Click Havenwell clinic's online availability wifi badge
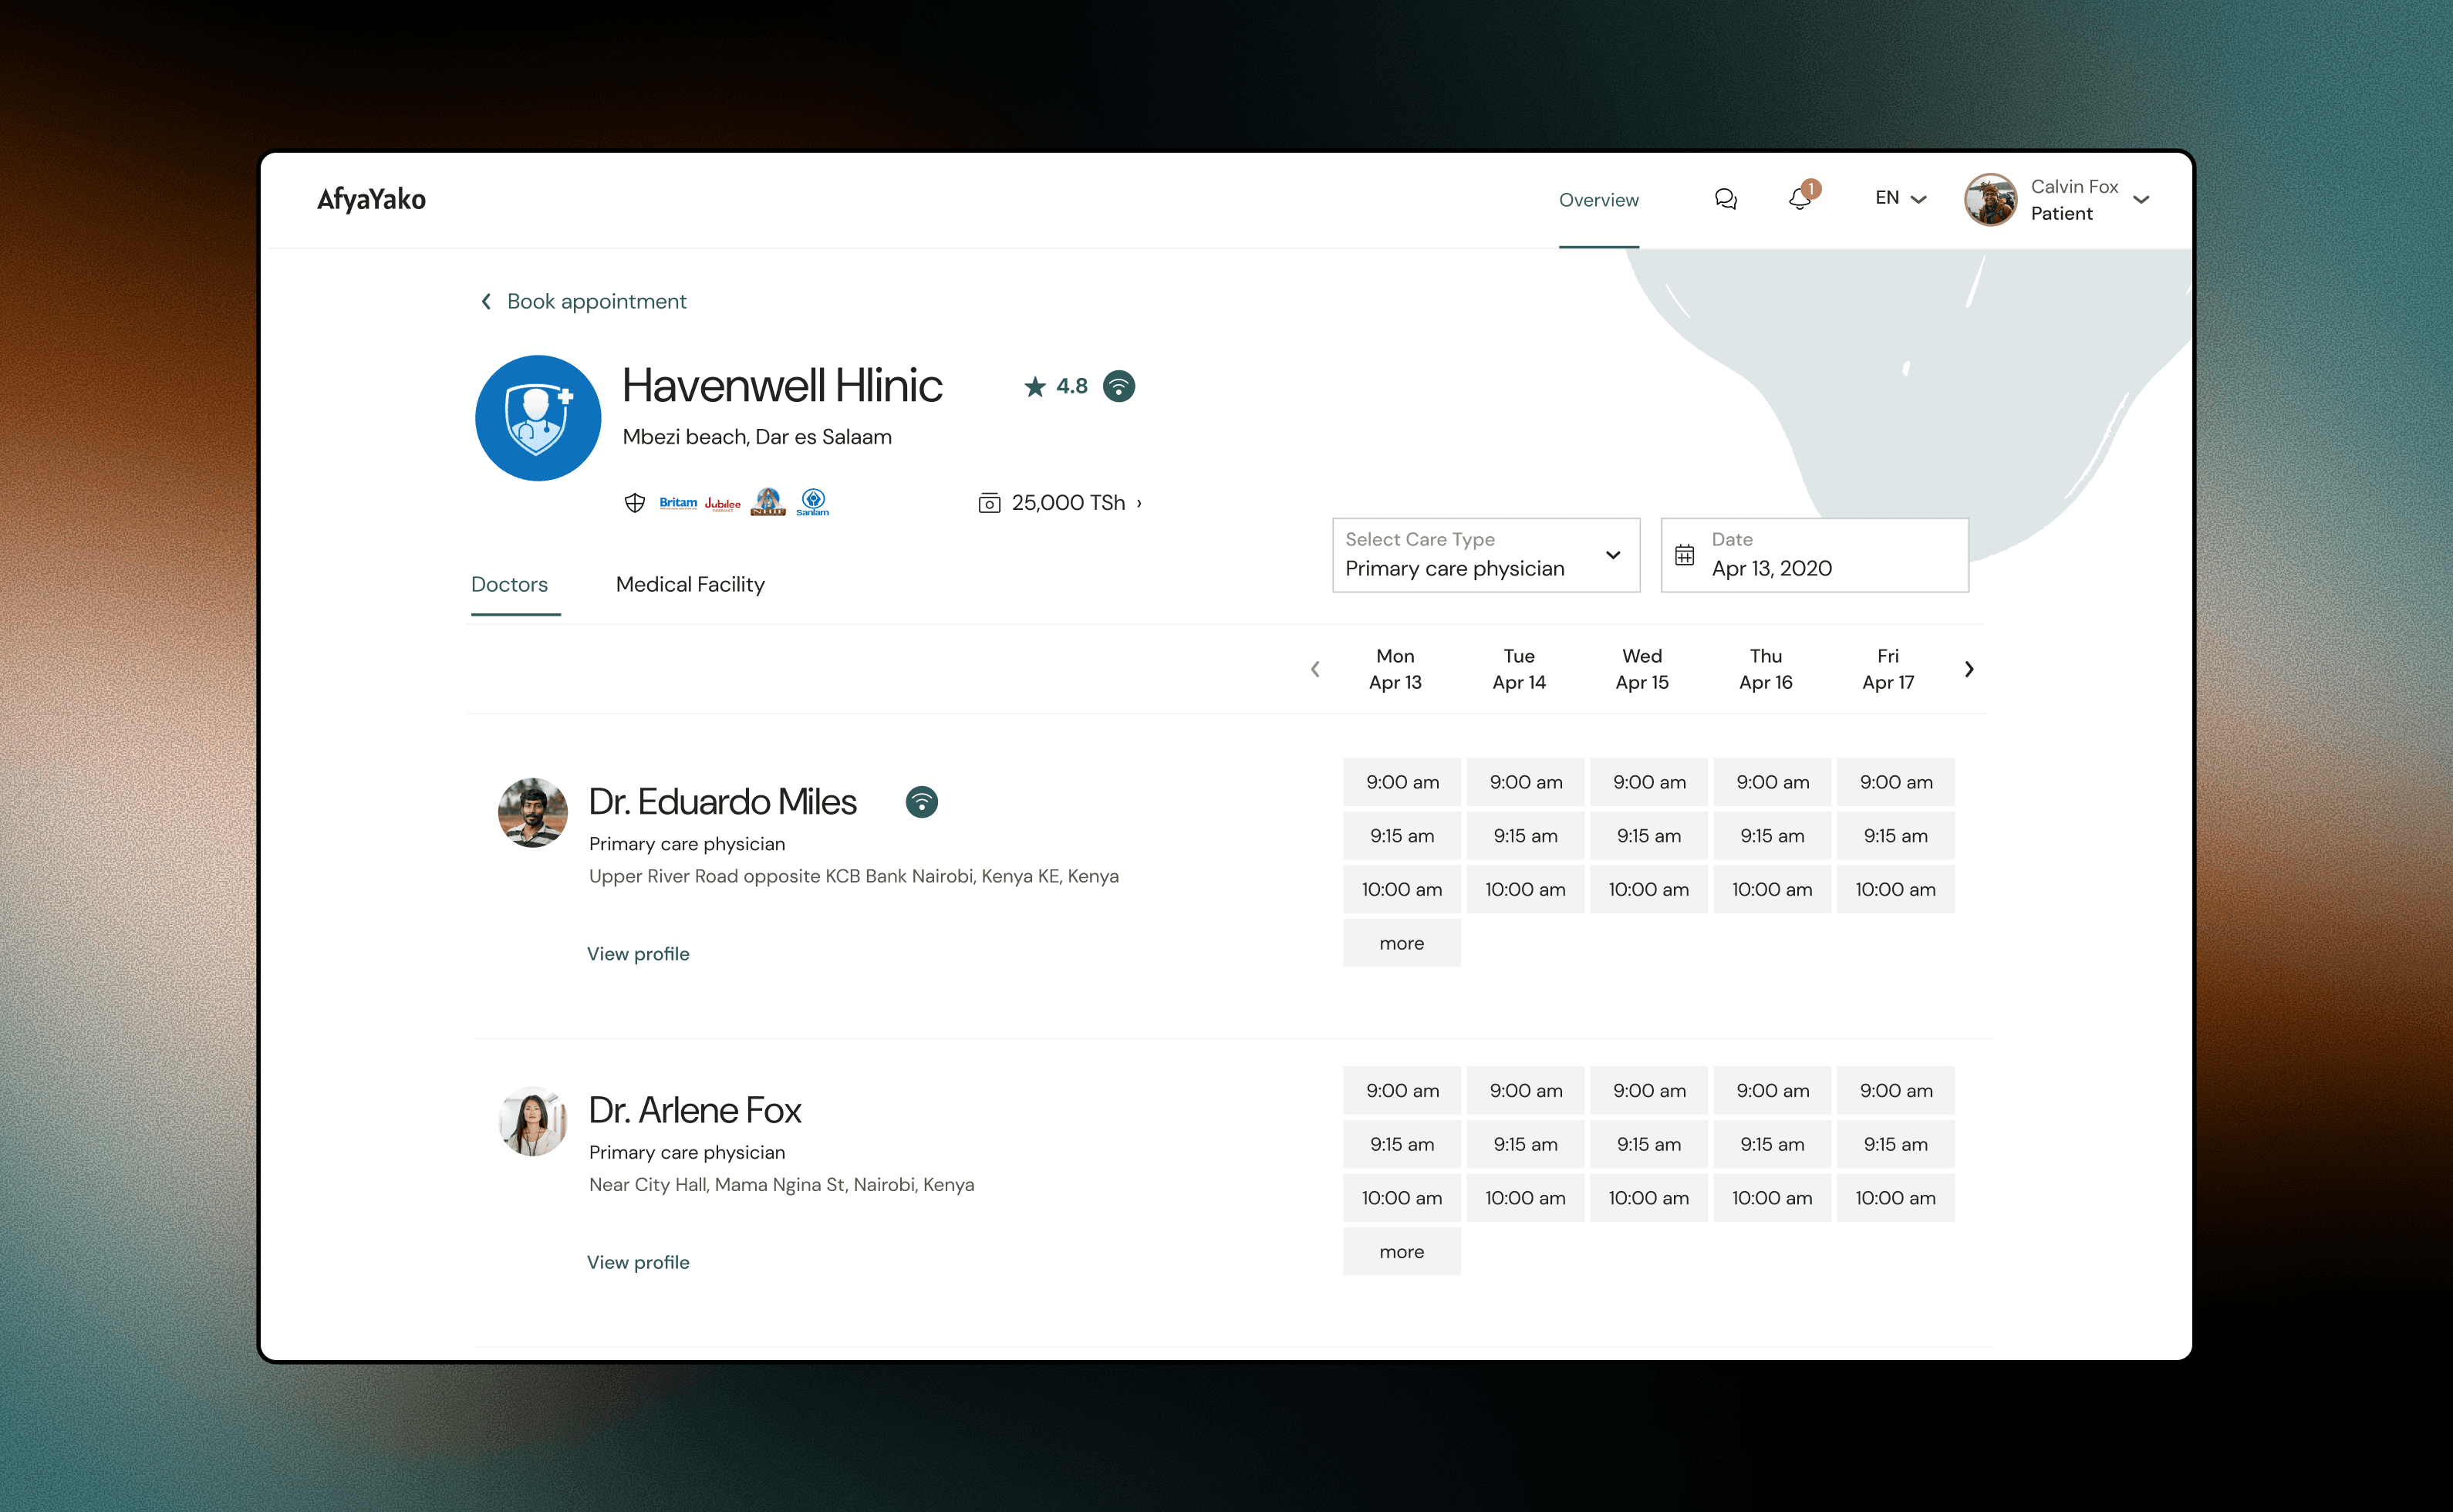 1118,386
